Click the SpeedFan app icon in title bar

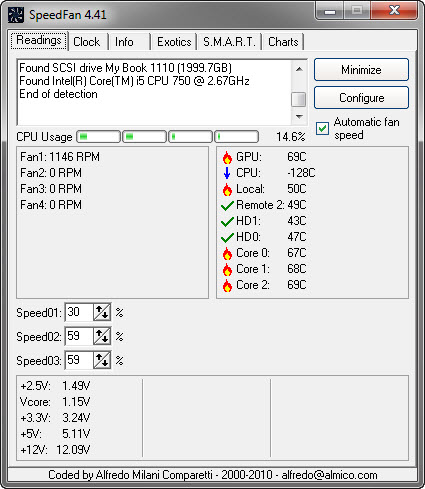tap(16, 15)
